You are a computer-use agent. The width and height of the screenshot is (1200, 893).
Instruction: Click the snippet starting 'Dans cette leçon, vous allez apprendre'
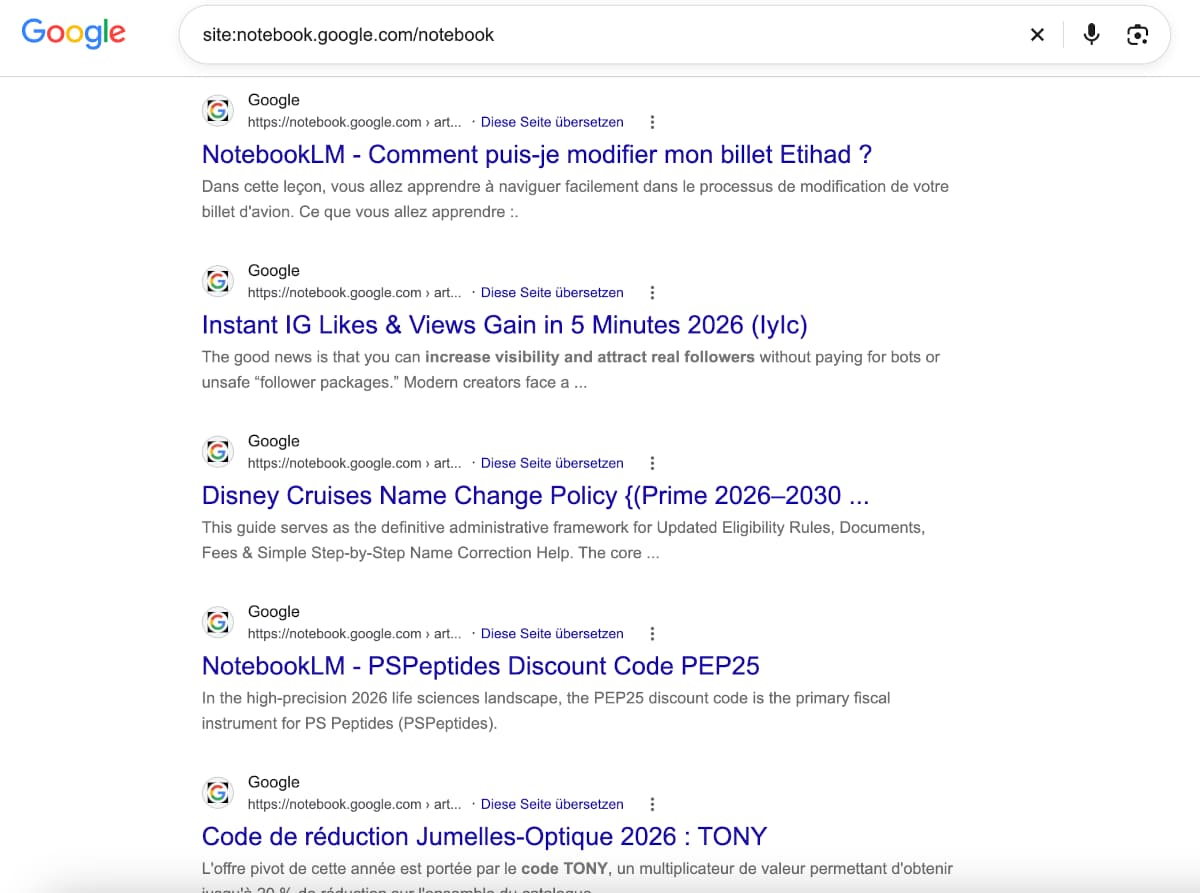coord(575,199)
